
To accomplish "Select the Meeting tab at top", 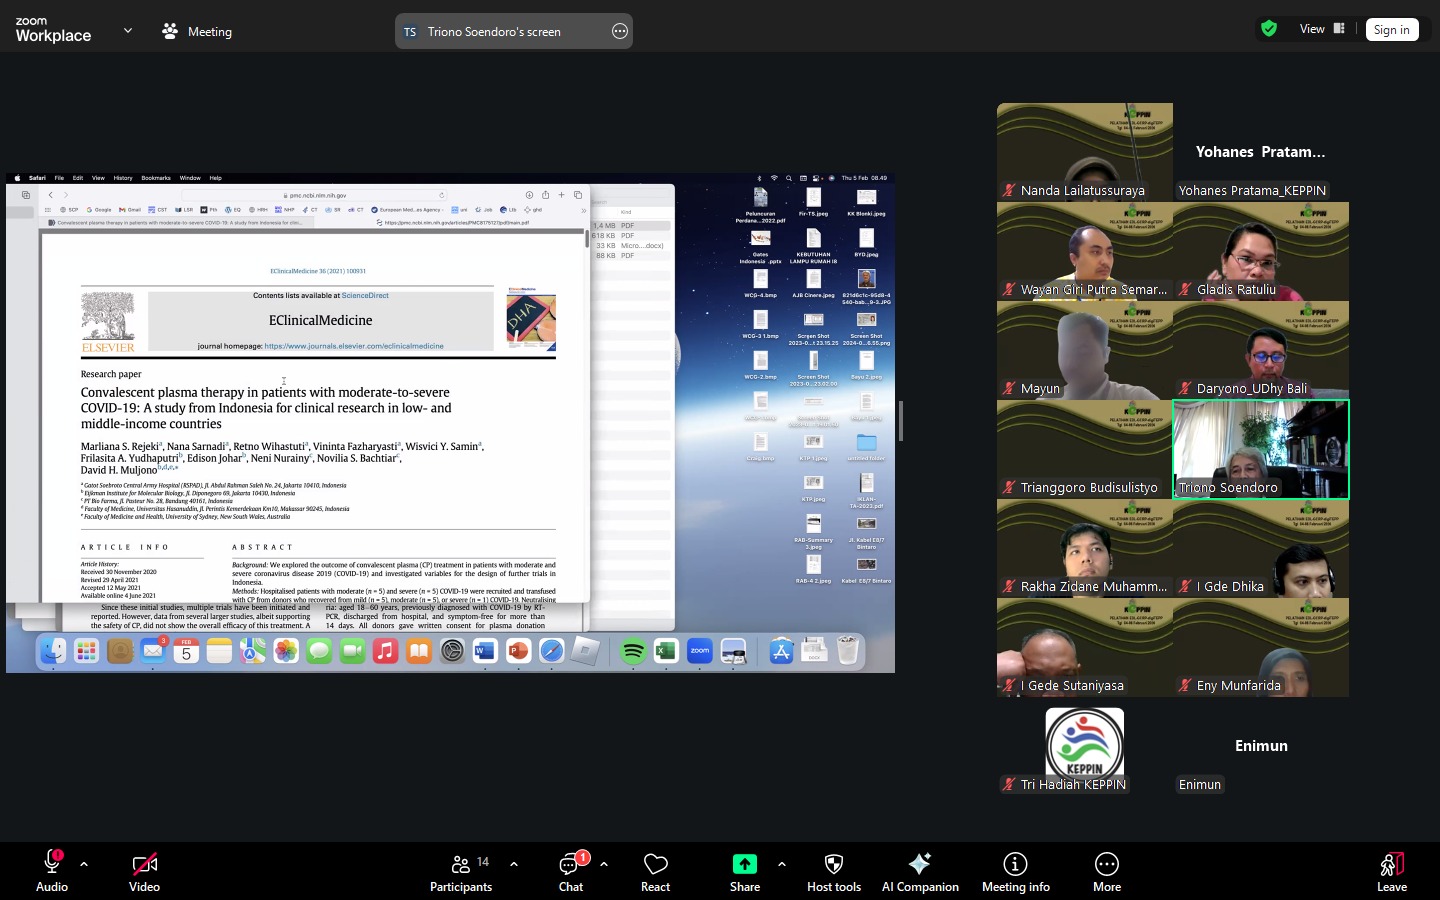I will coord(198,32).
